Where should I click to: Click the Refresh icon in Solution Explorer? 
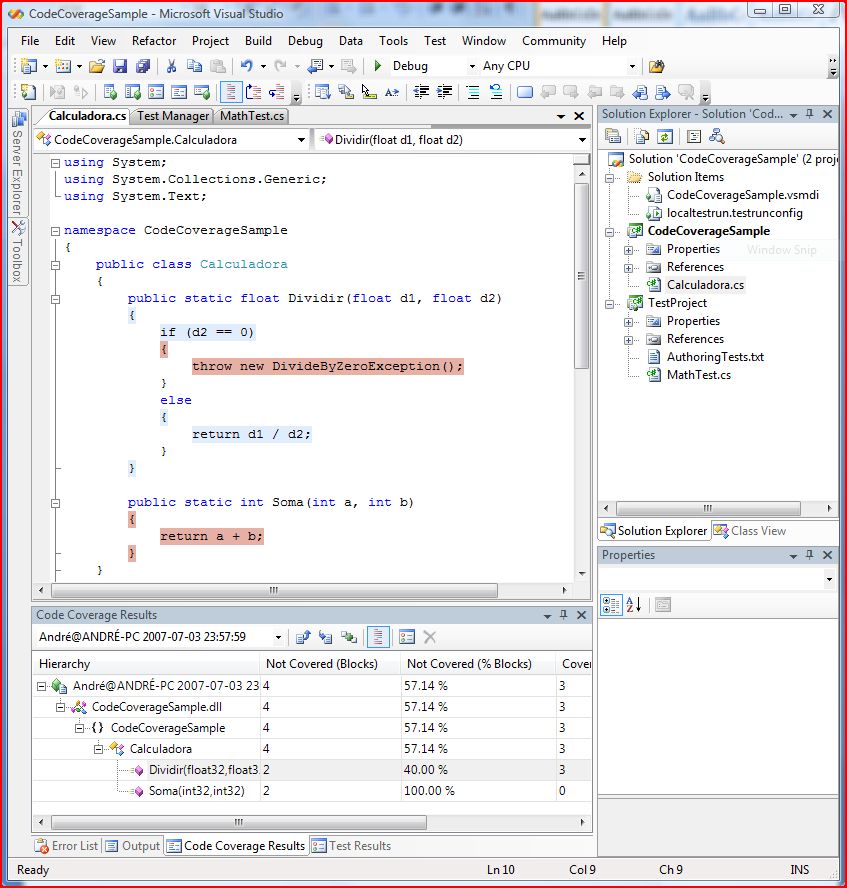(665, 136)
